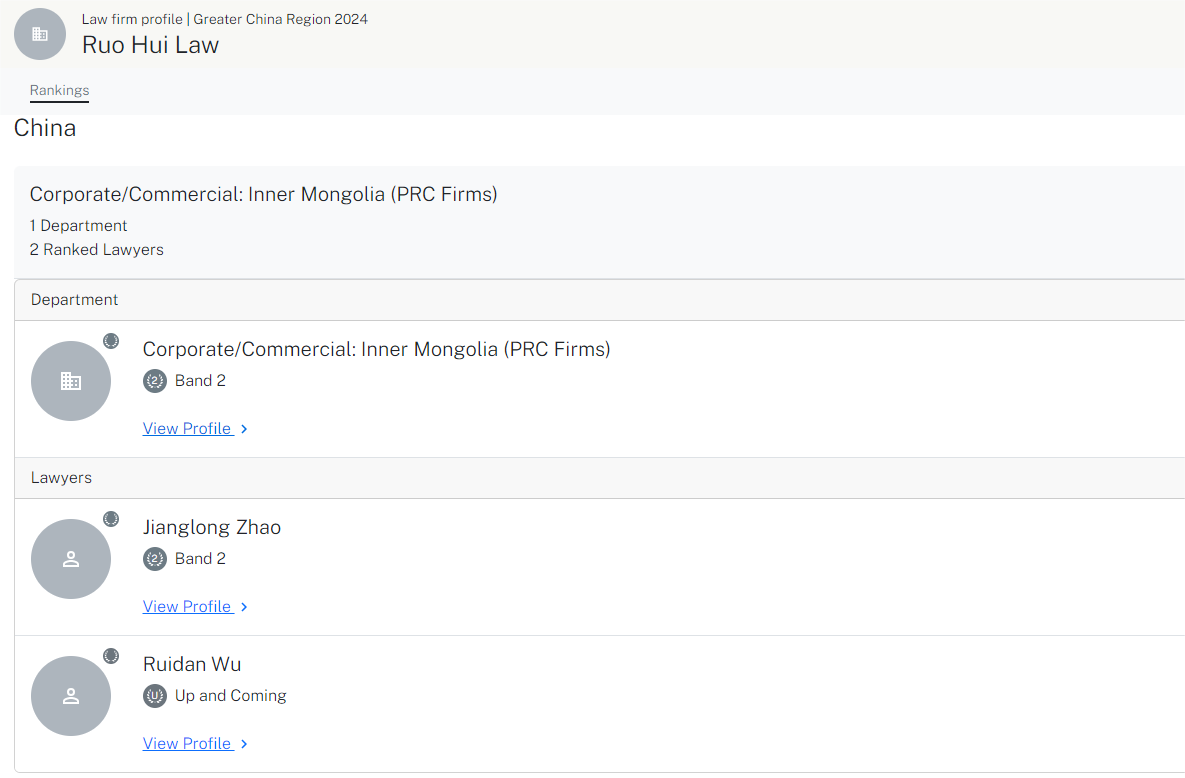Viewport: 1185px width, 778px height.
Task: Click the chevron next to department View Profile
Action: pyautogui.click(x=244, y=429)
